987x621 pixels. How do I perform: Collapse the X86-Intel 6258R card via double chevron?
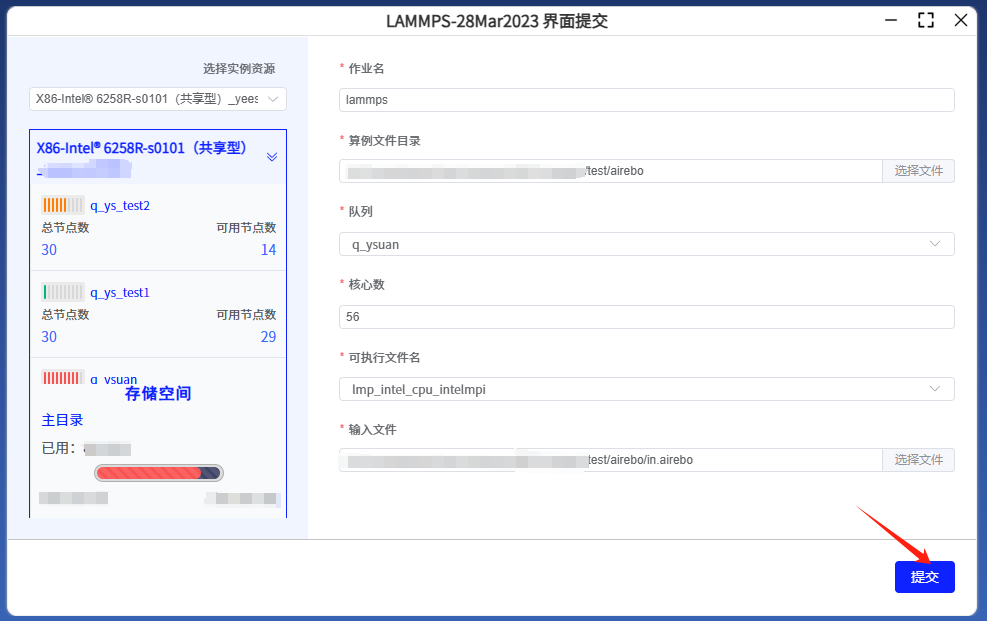click(271, 157)
